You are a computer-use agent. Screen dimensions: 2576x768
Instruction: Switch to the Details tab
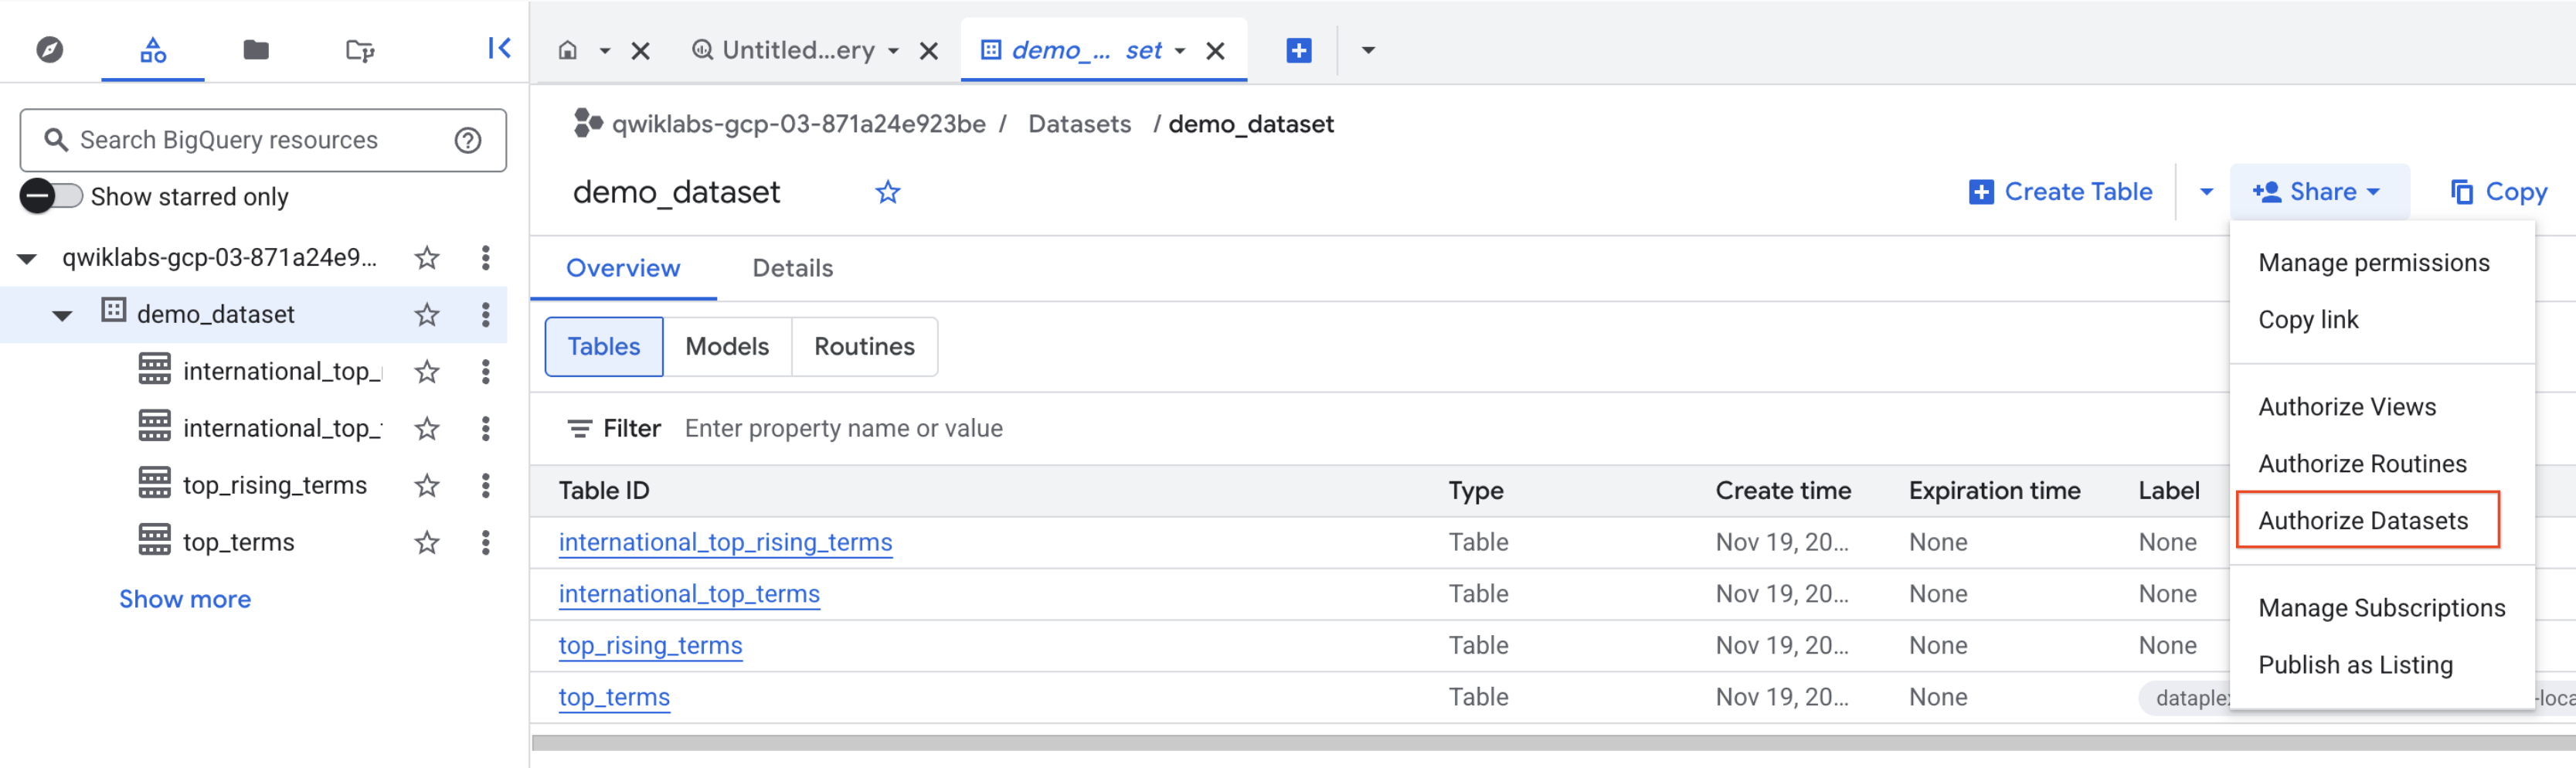(x=792, y=268)
